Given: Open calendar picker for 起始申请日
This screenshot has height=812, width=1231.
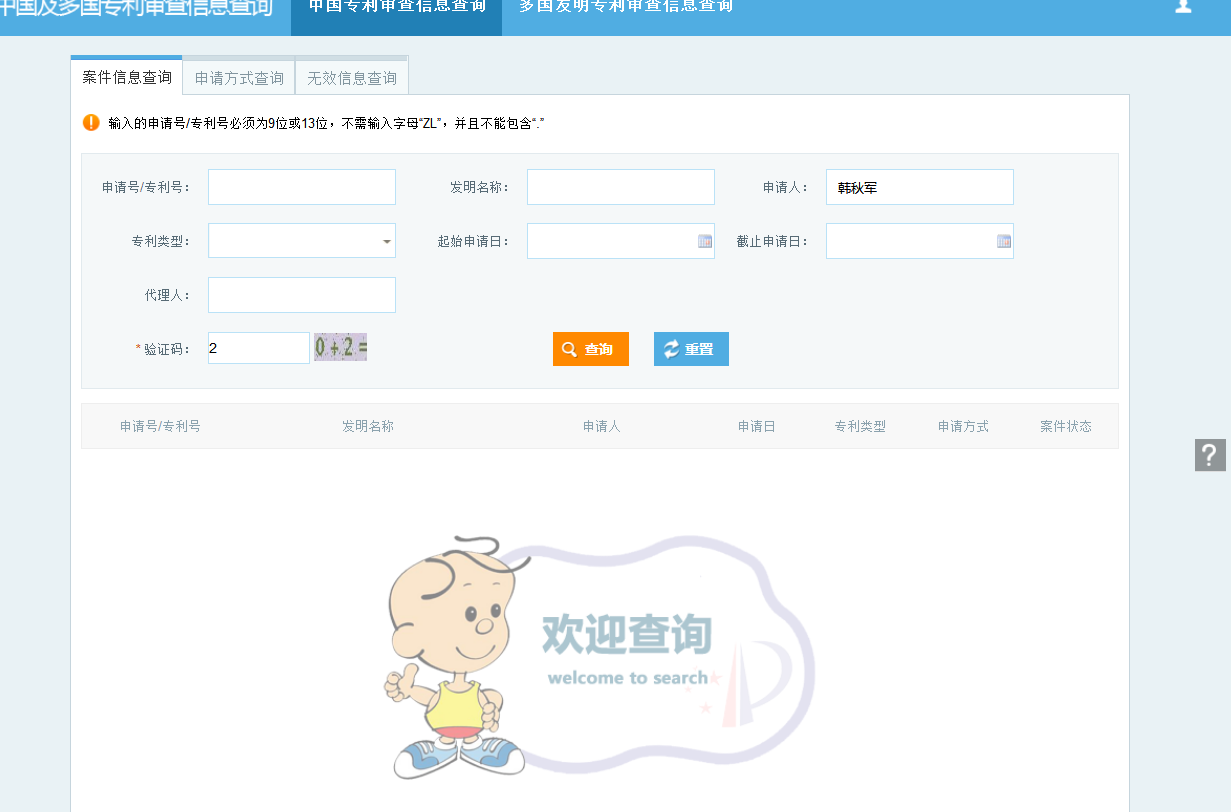Looking at the screenshot, I should pyautogui.click(x=704, y=241).
